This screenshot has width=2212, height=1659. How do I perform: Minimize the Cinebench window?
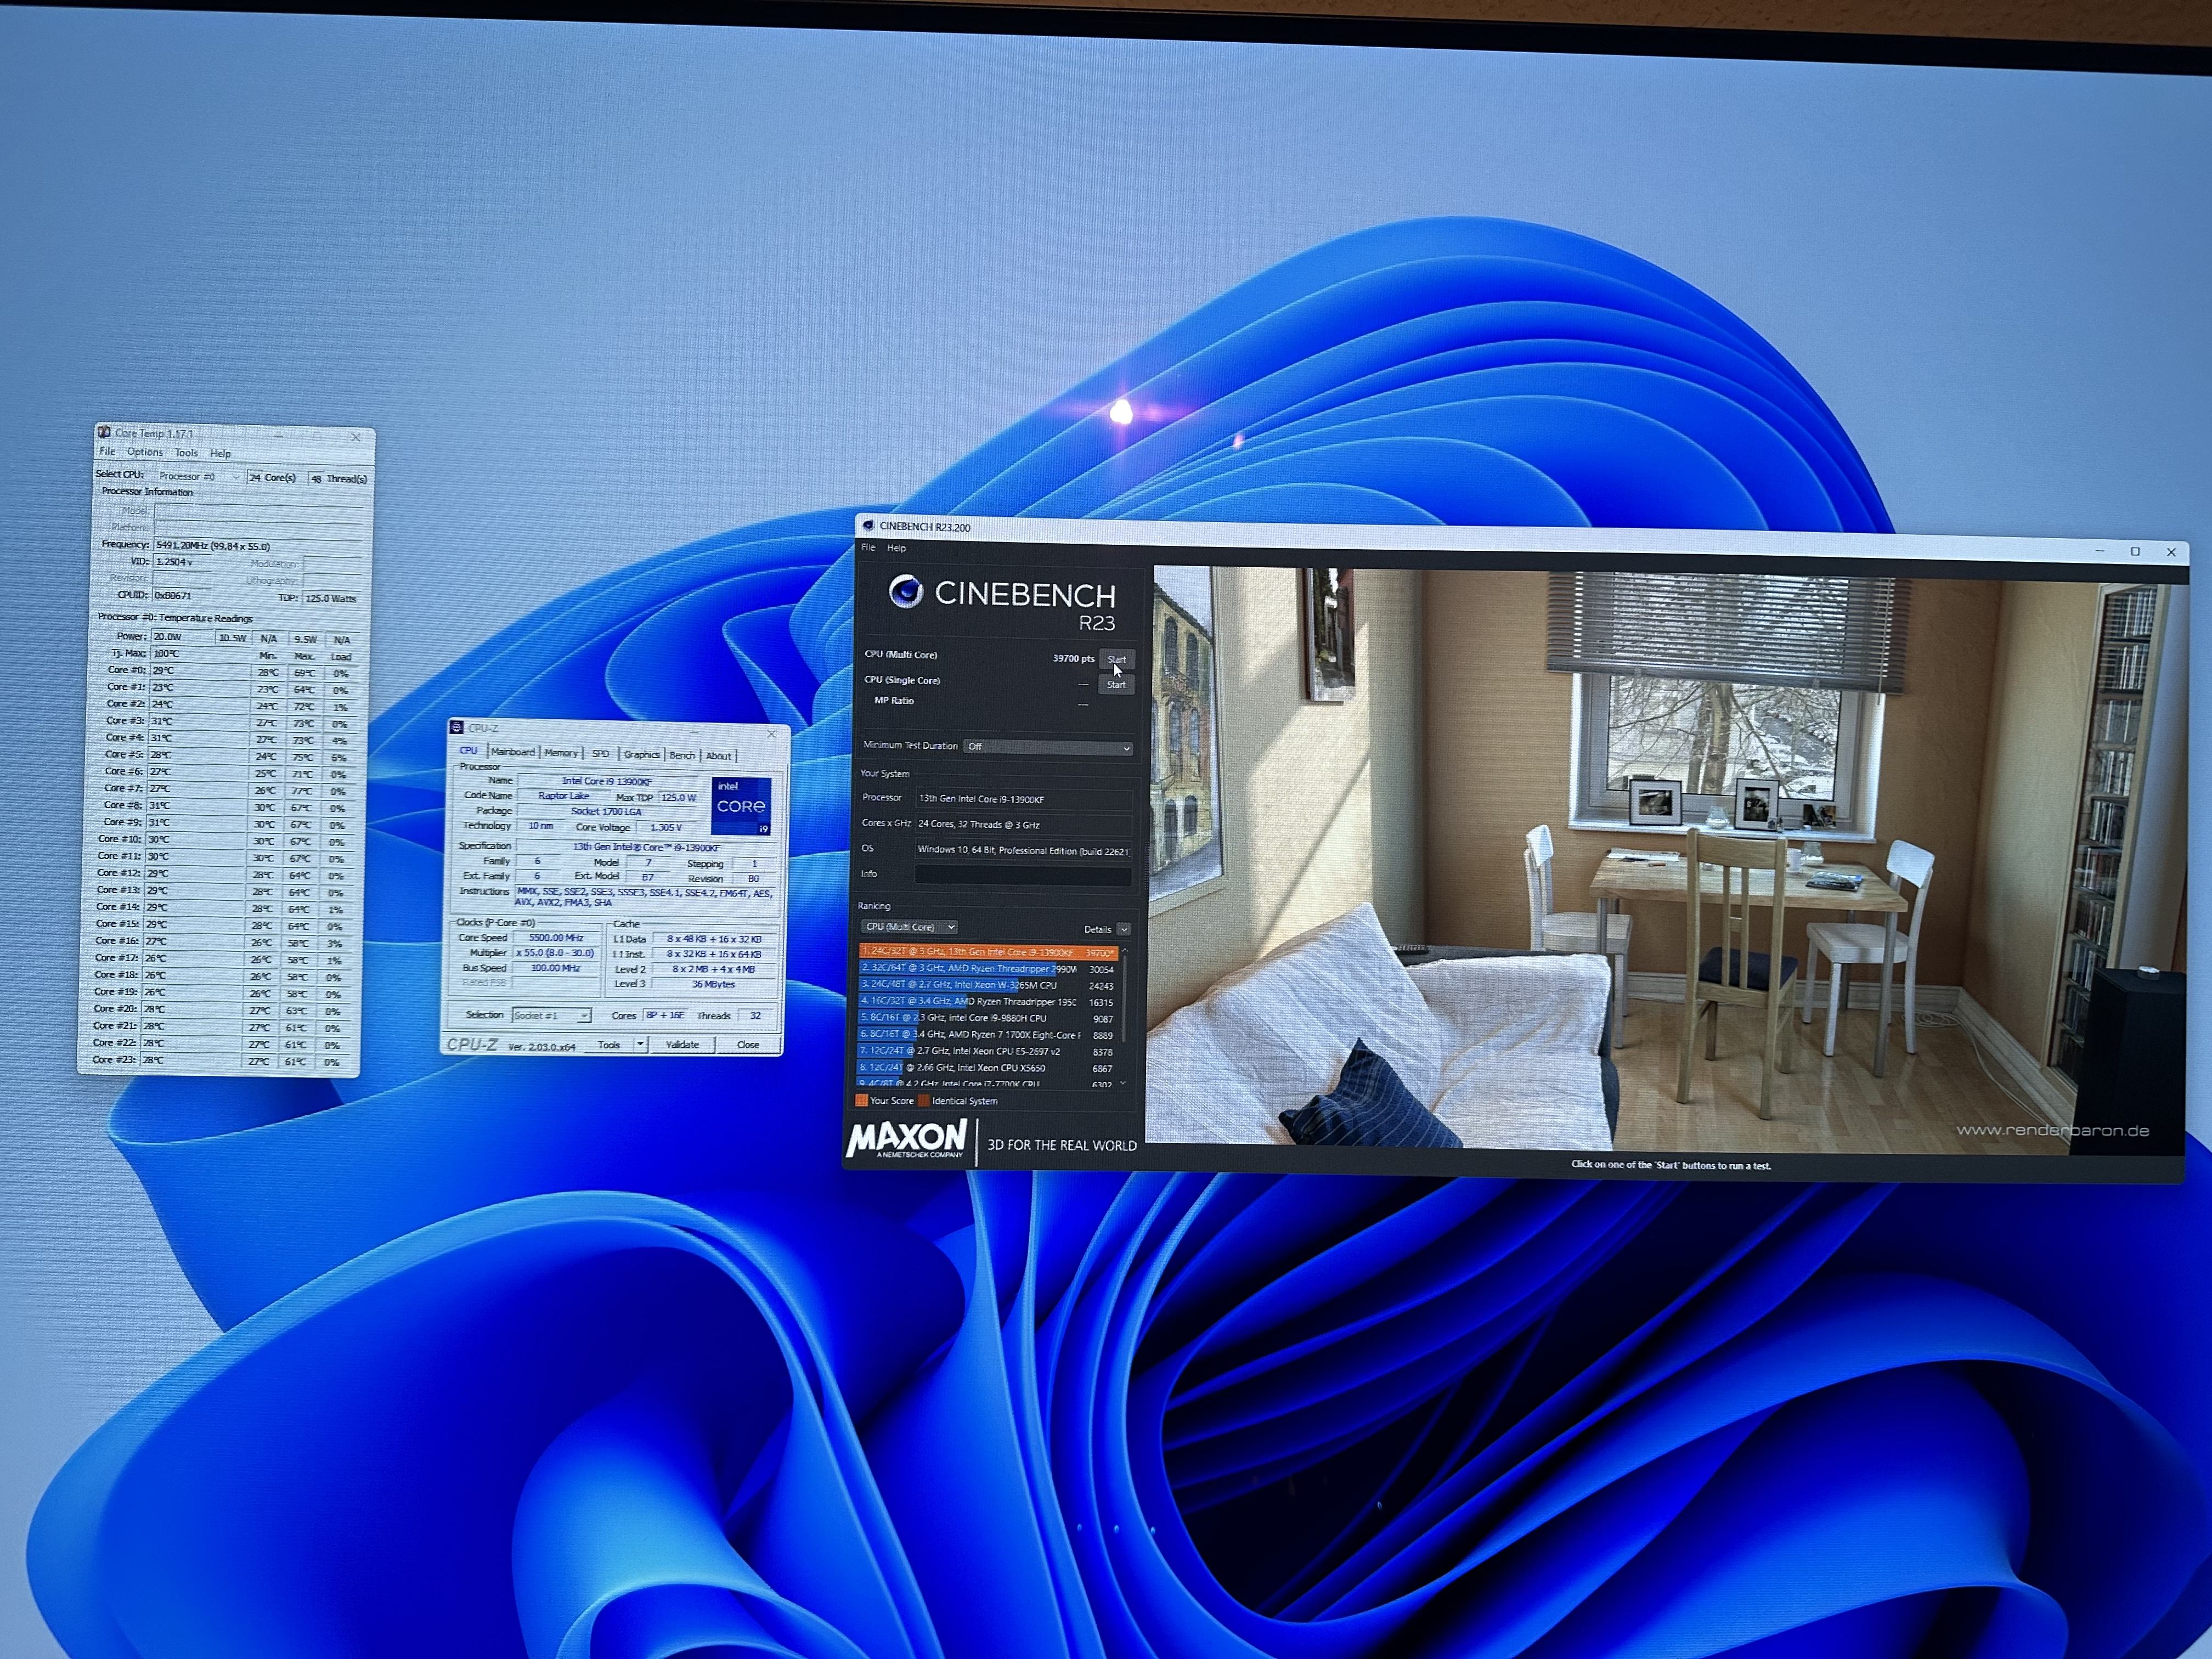pyautogui.click(x=2100, y=552)
